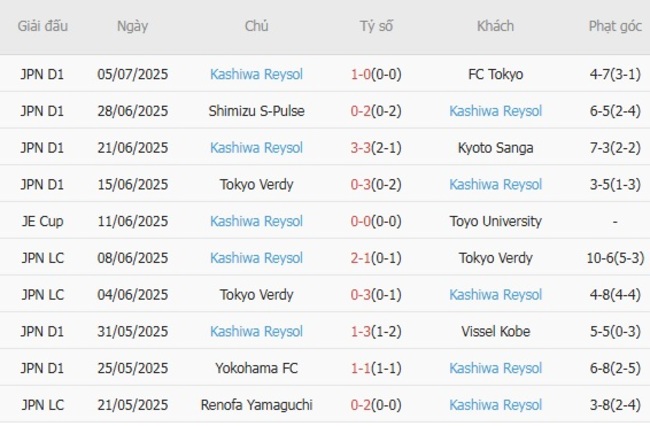Screen dimensions: 650x426
Task: Click the Giải đấu column header
Action: coord(42,27)
